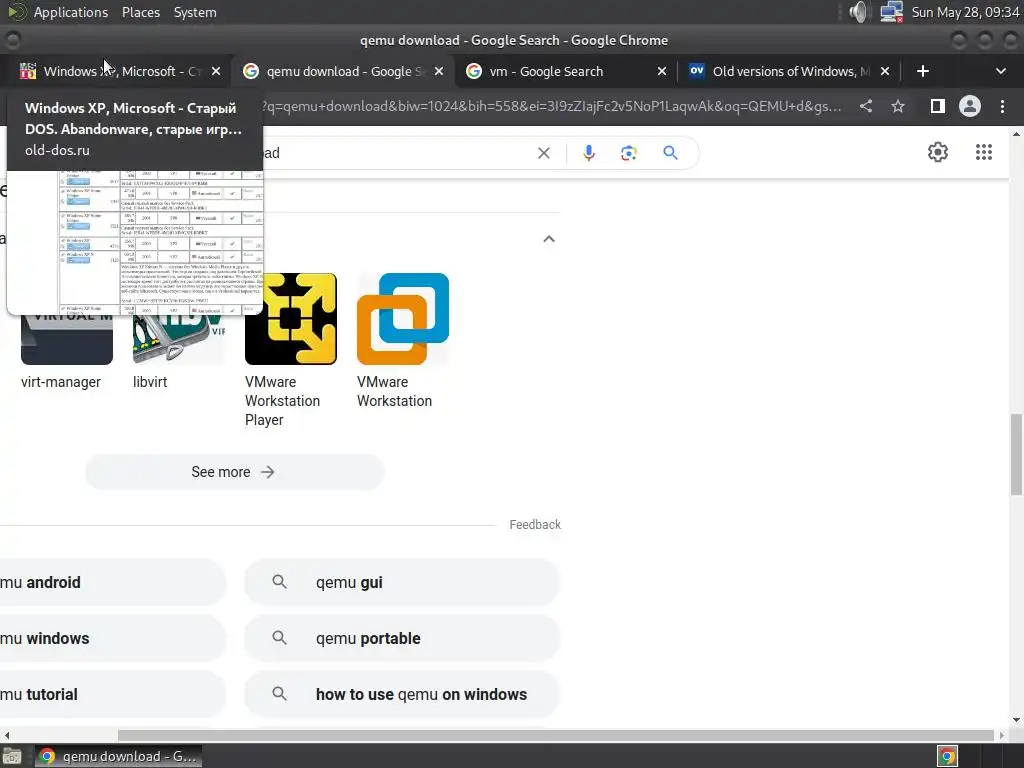Image resolution: width=1024 pixels, height=768 pixels.
Task: Open the Chrome side panel
Action: tap(938, 106)
